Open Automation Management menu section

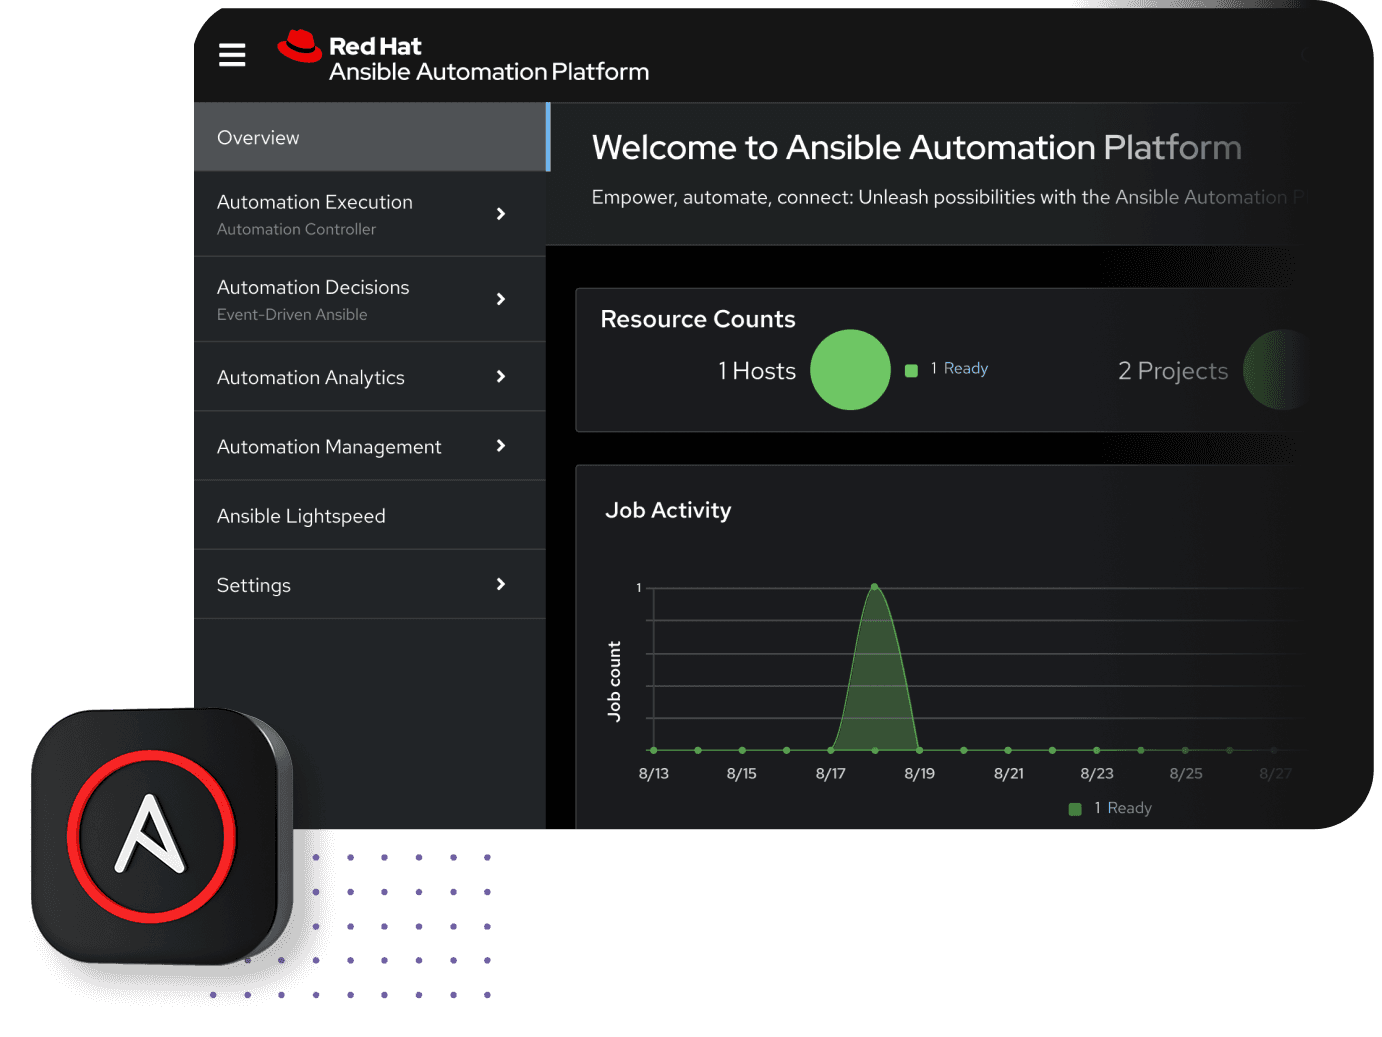pyautogui.click(x=370, y=446)
